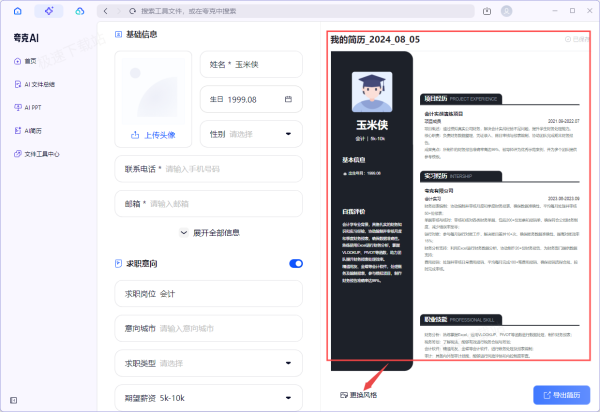600x412 pixels.
Task: Open the 性别 dropdown
Action: (251, 134)
